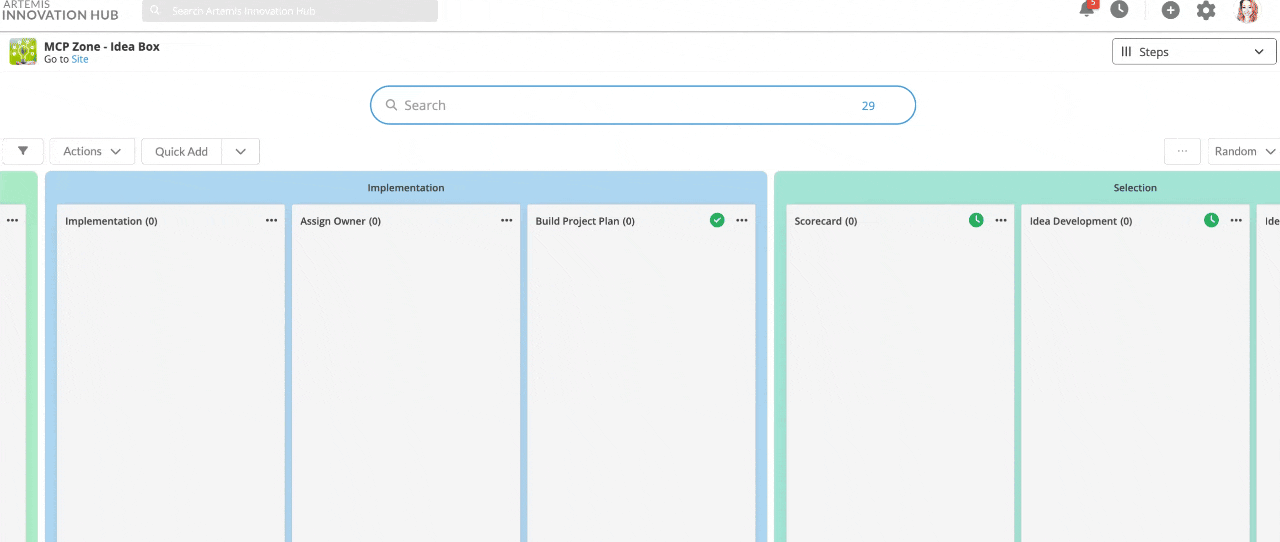Click the Implementation stage header
Image resolution: width=1280 pixels, height=542 pixels.
pyautogui.click(x=406, y=188)
